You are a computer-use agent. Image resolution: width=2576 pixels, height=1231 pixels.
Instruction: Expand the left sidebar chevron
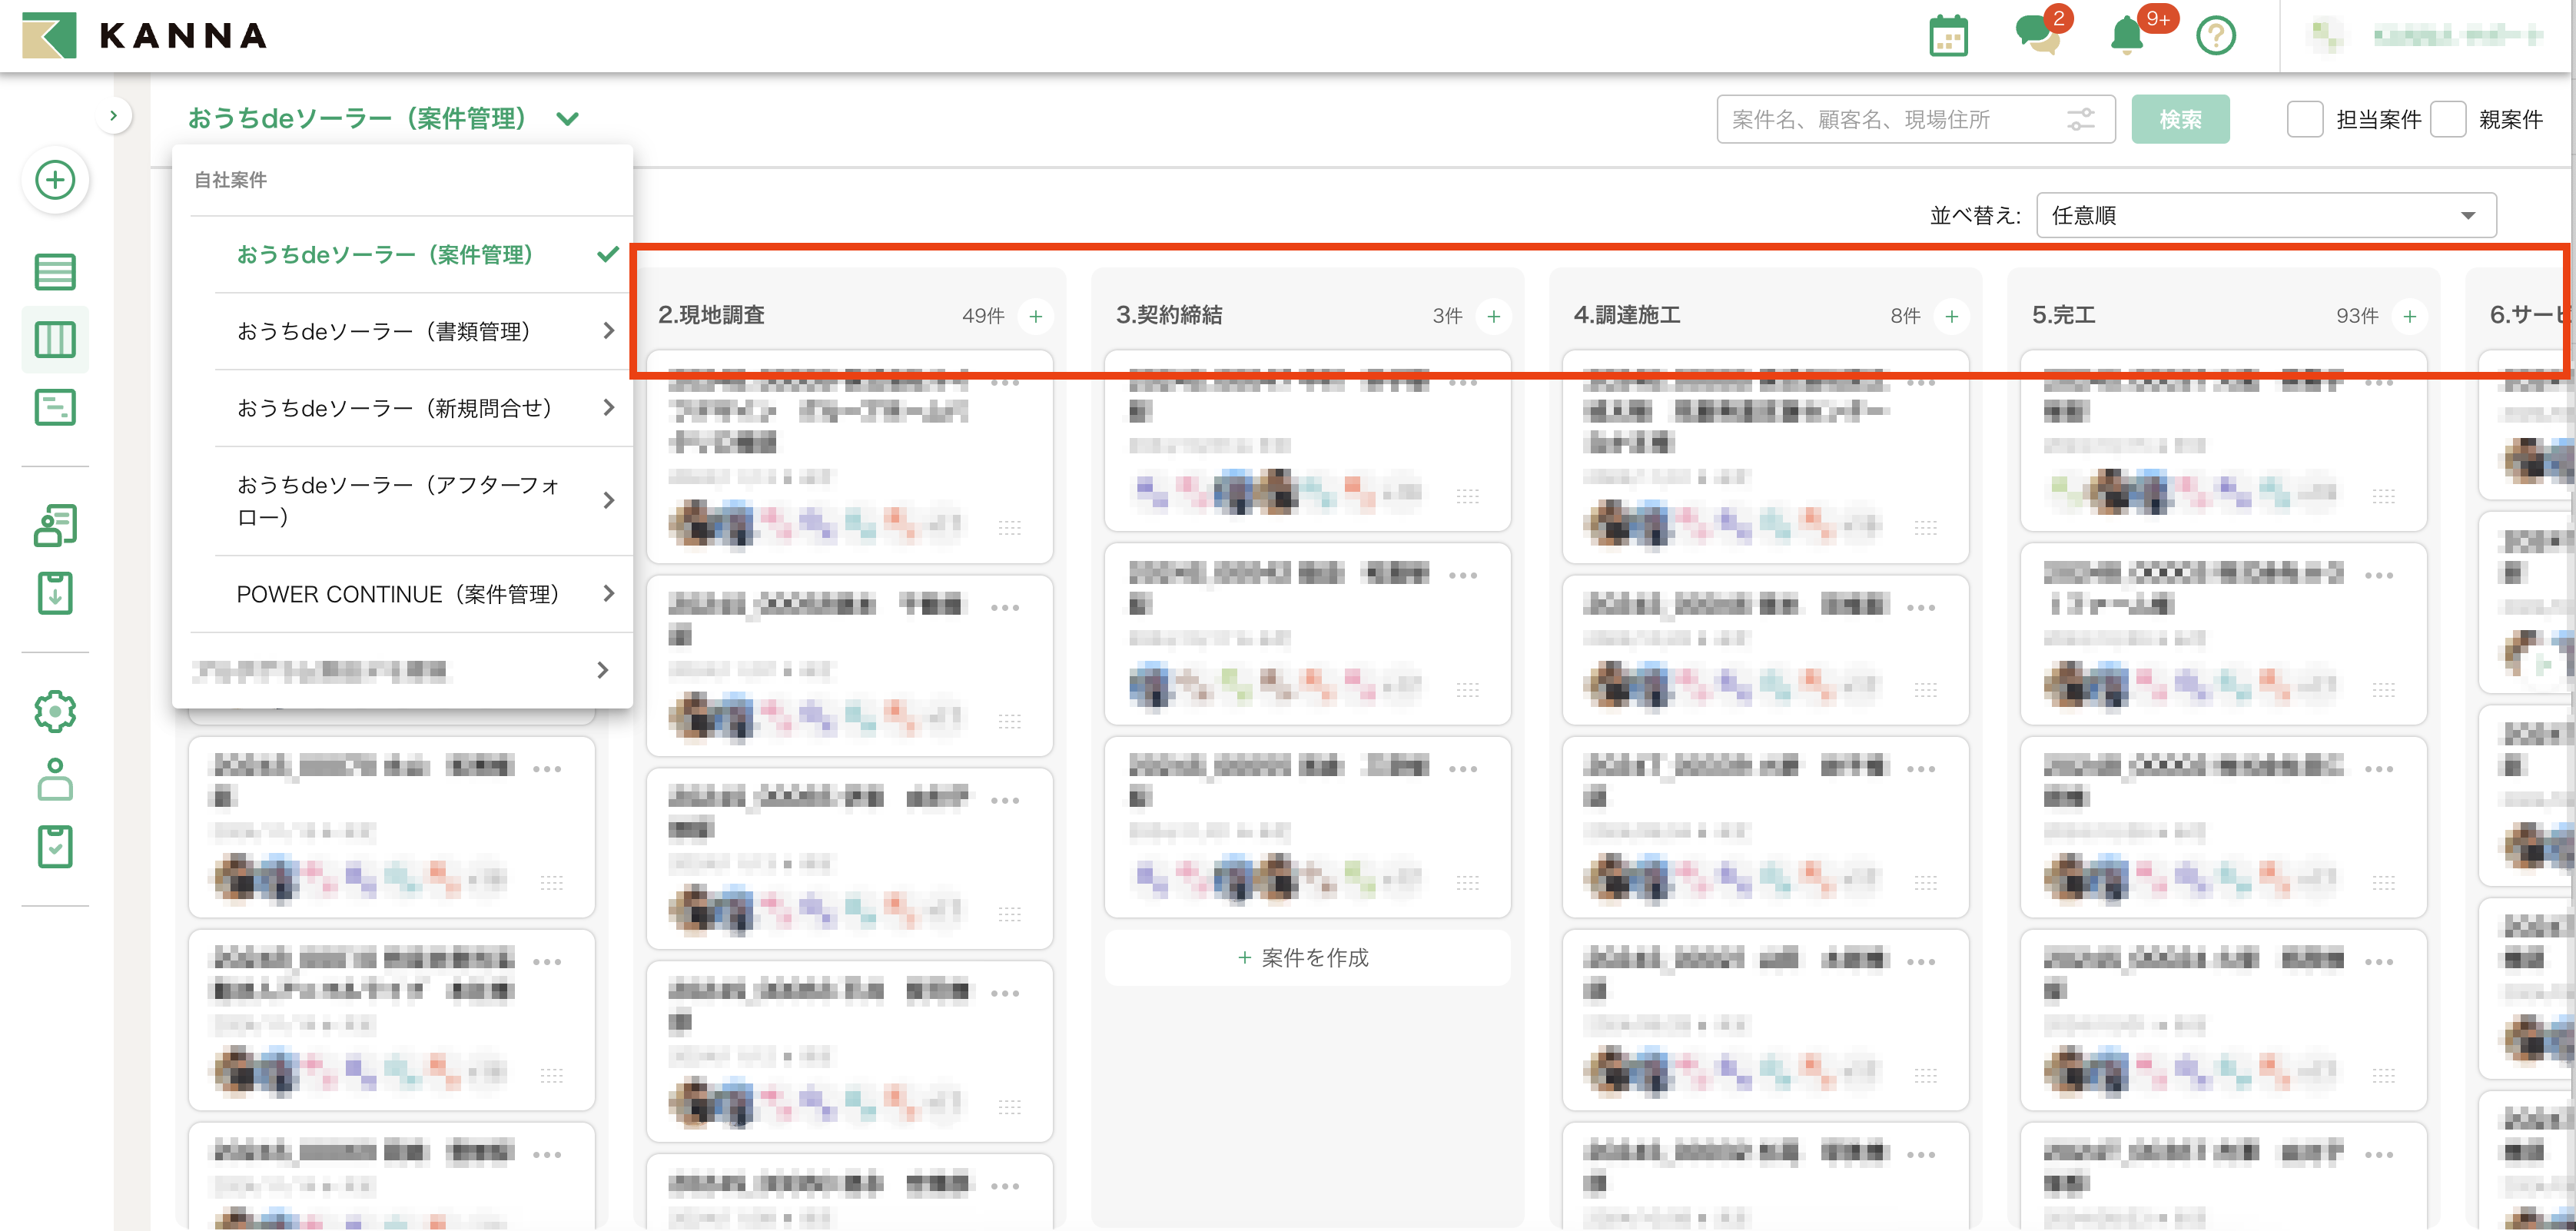[114, 116]
